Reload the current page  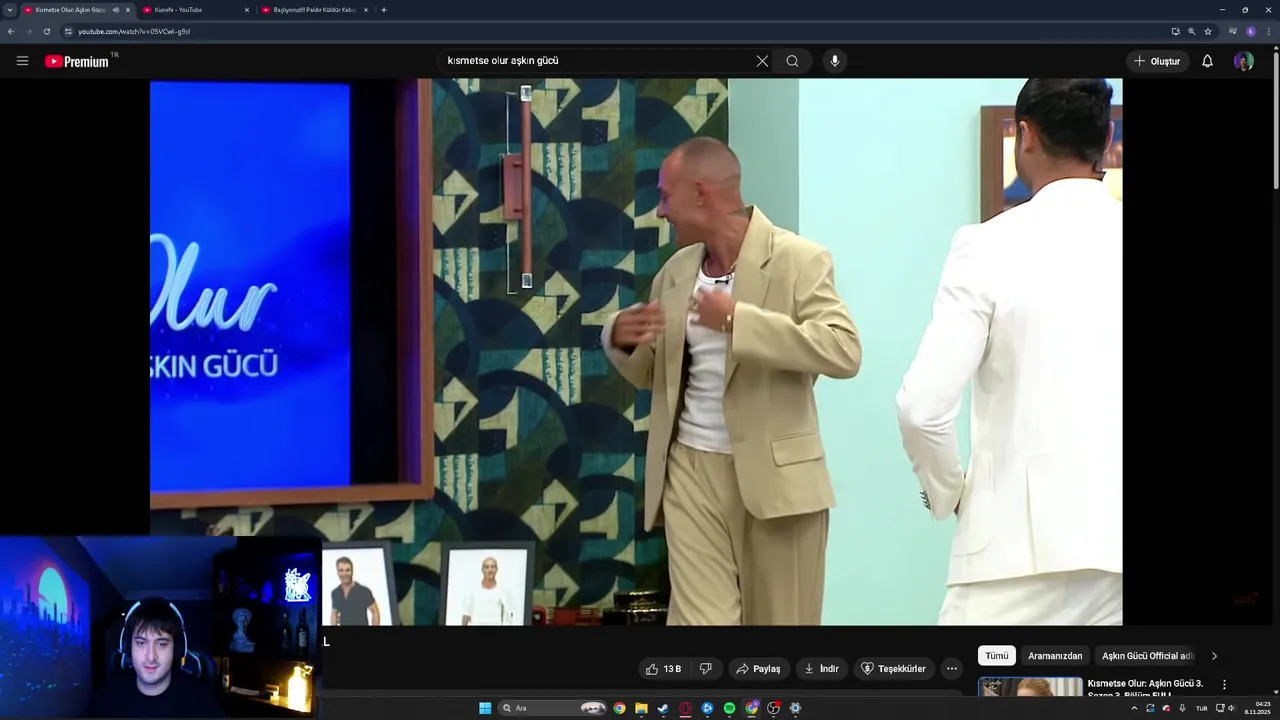46,31
